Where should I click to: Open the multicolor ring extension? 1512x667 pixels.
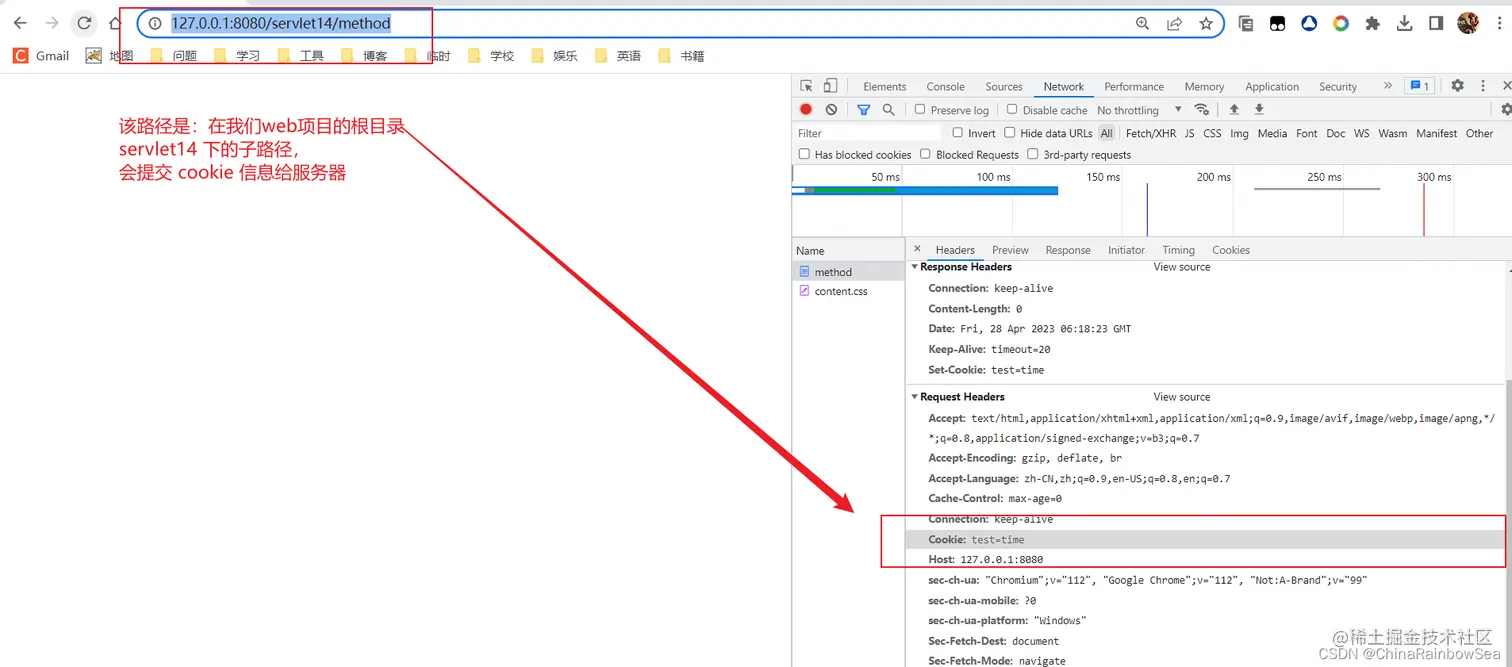point(1341,23)
